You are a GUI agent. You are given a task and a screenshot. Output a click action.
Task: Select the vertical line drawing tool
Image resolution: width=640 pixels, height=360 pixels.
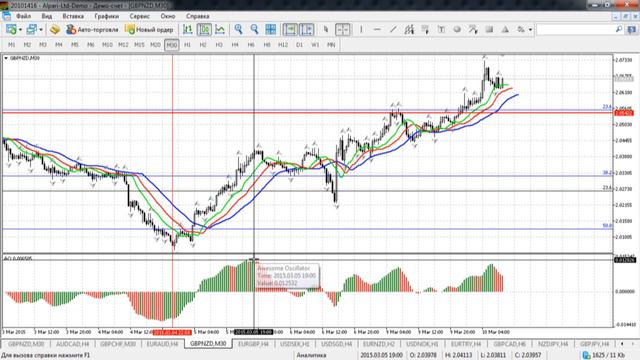[361, 29]
